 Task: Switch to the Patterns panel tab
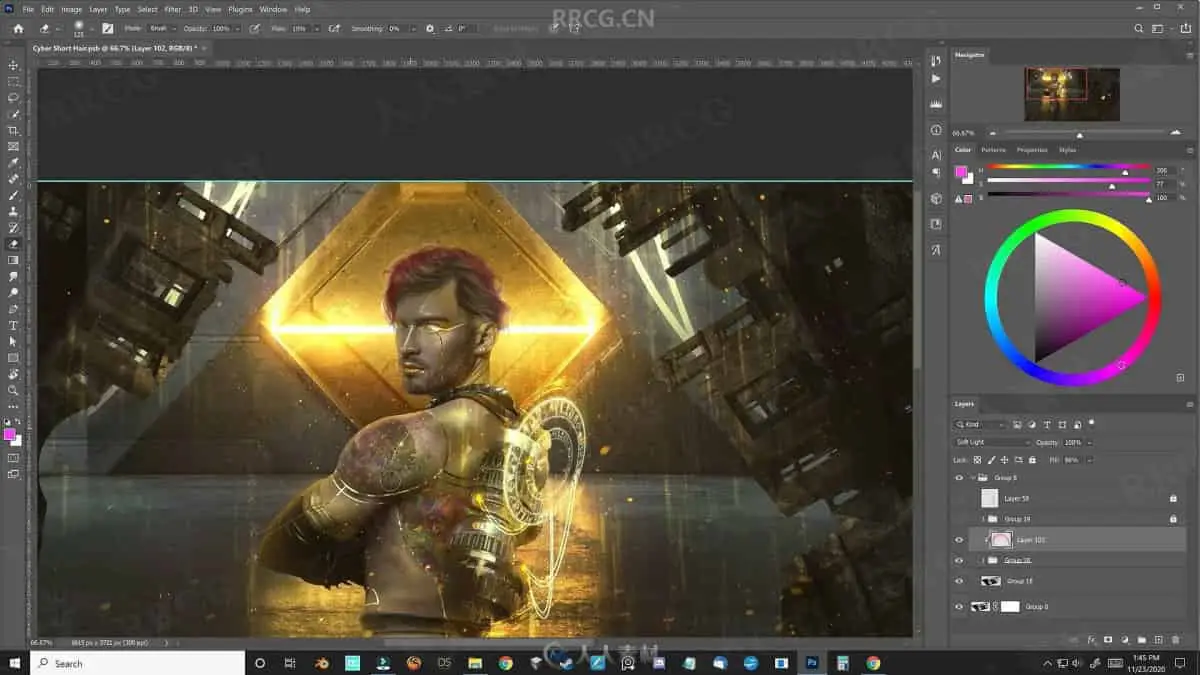tap(992, 150)
